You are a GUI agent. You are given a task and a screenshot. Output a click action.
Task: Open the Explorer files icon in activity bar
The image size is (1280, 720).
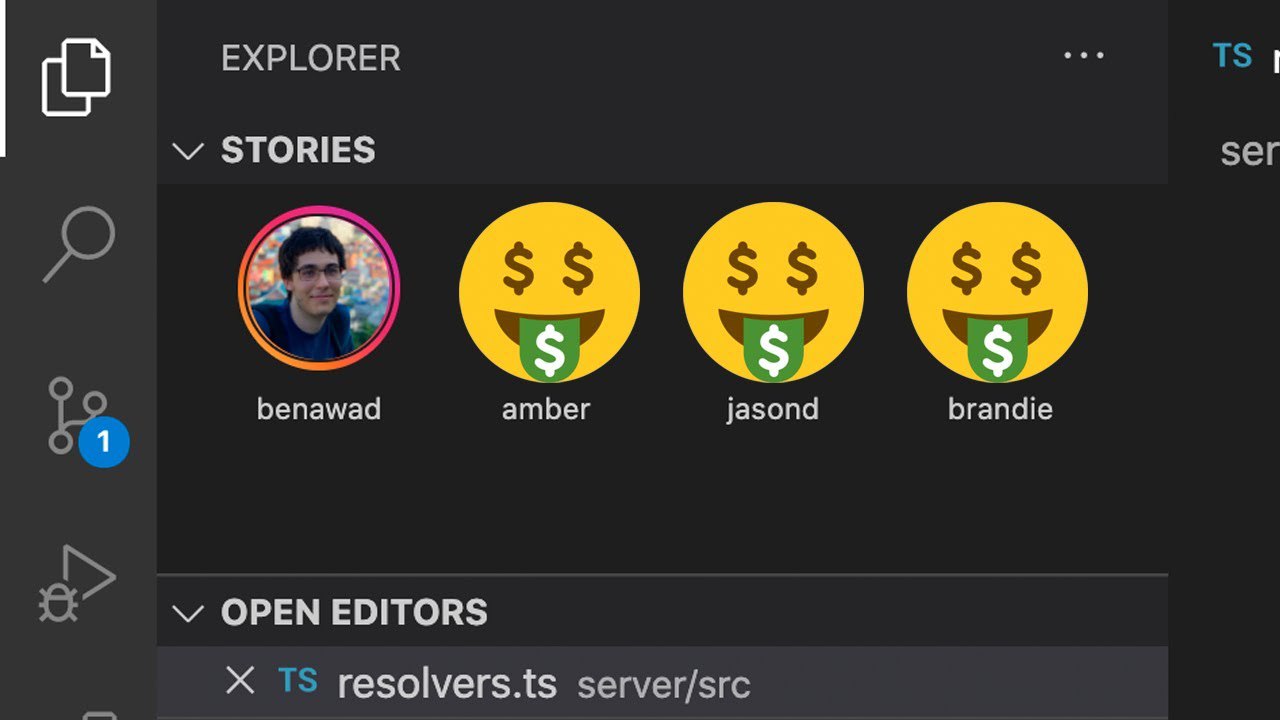click(x=76, y=77)
